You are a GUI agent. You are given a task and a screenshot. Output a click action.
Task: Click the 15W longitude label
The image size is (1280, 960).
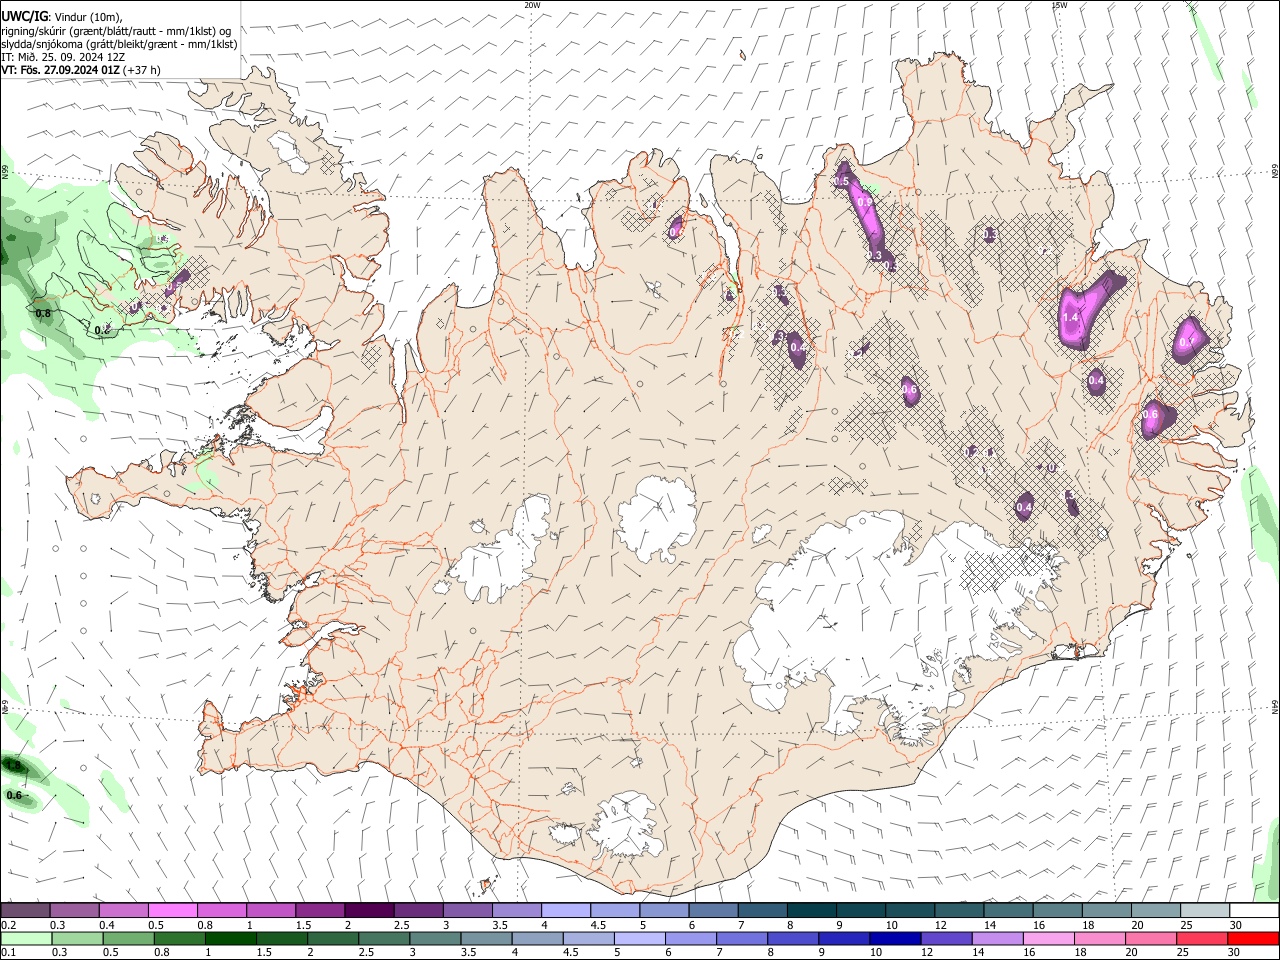[x=1059, y=5]
